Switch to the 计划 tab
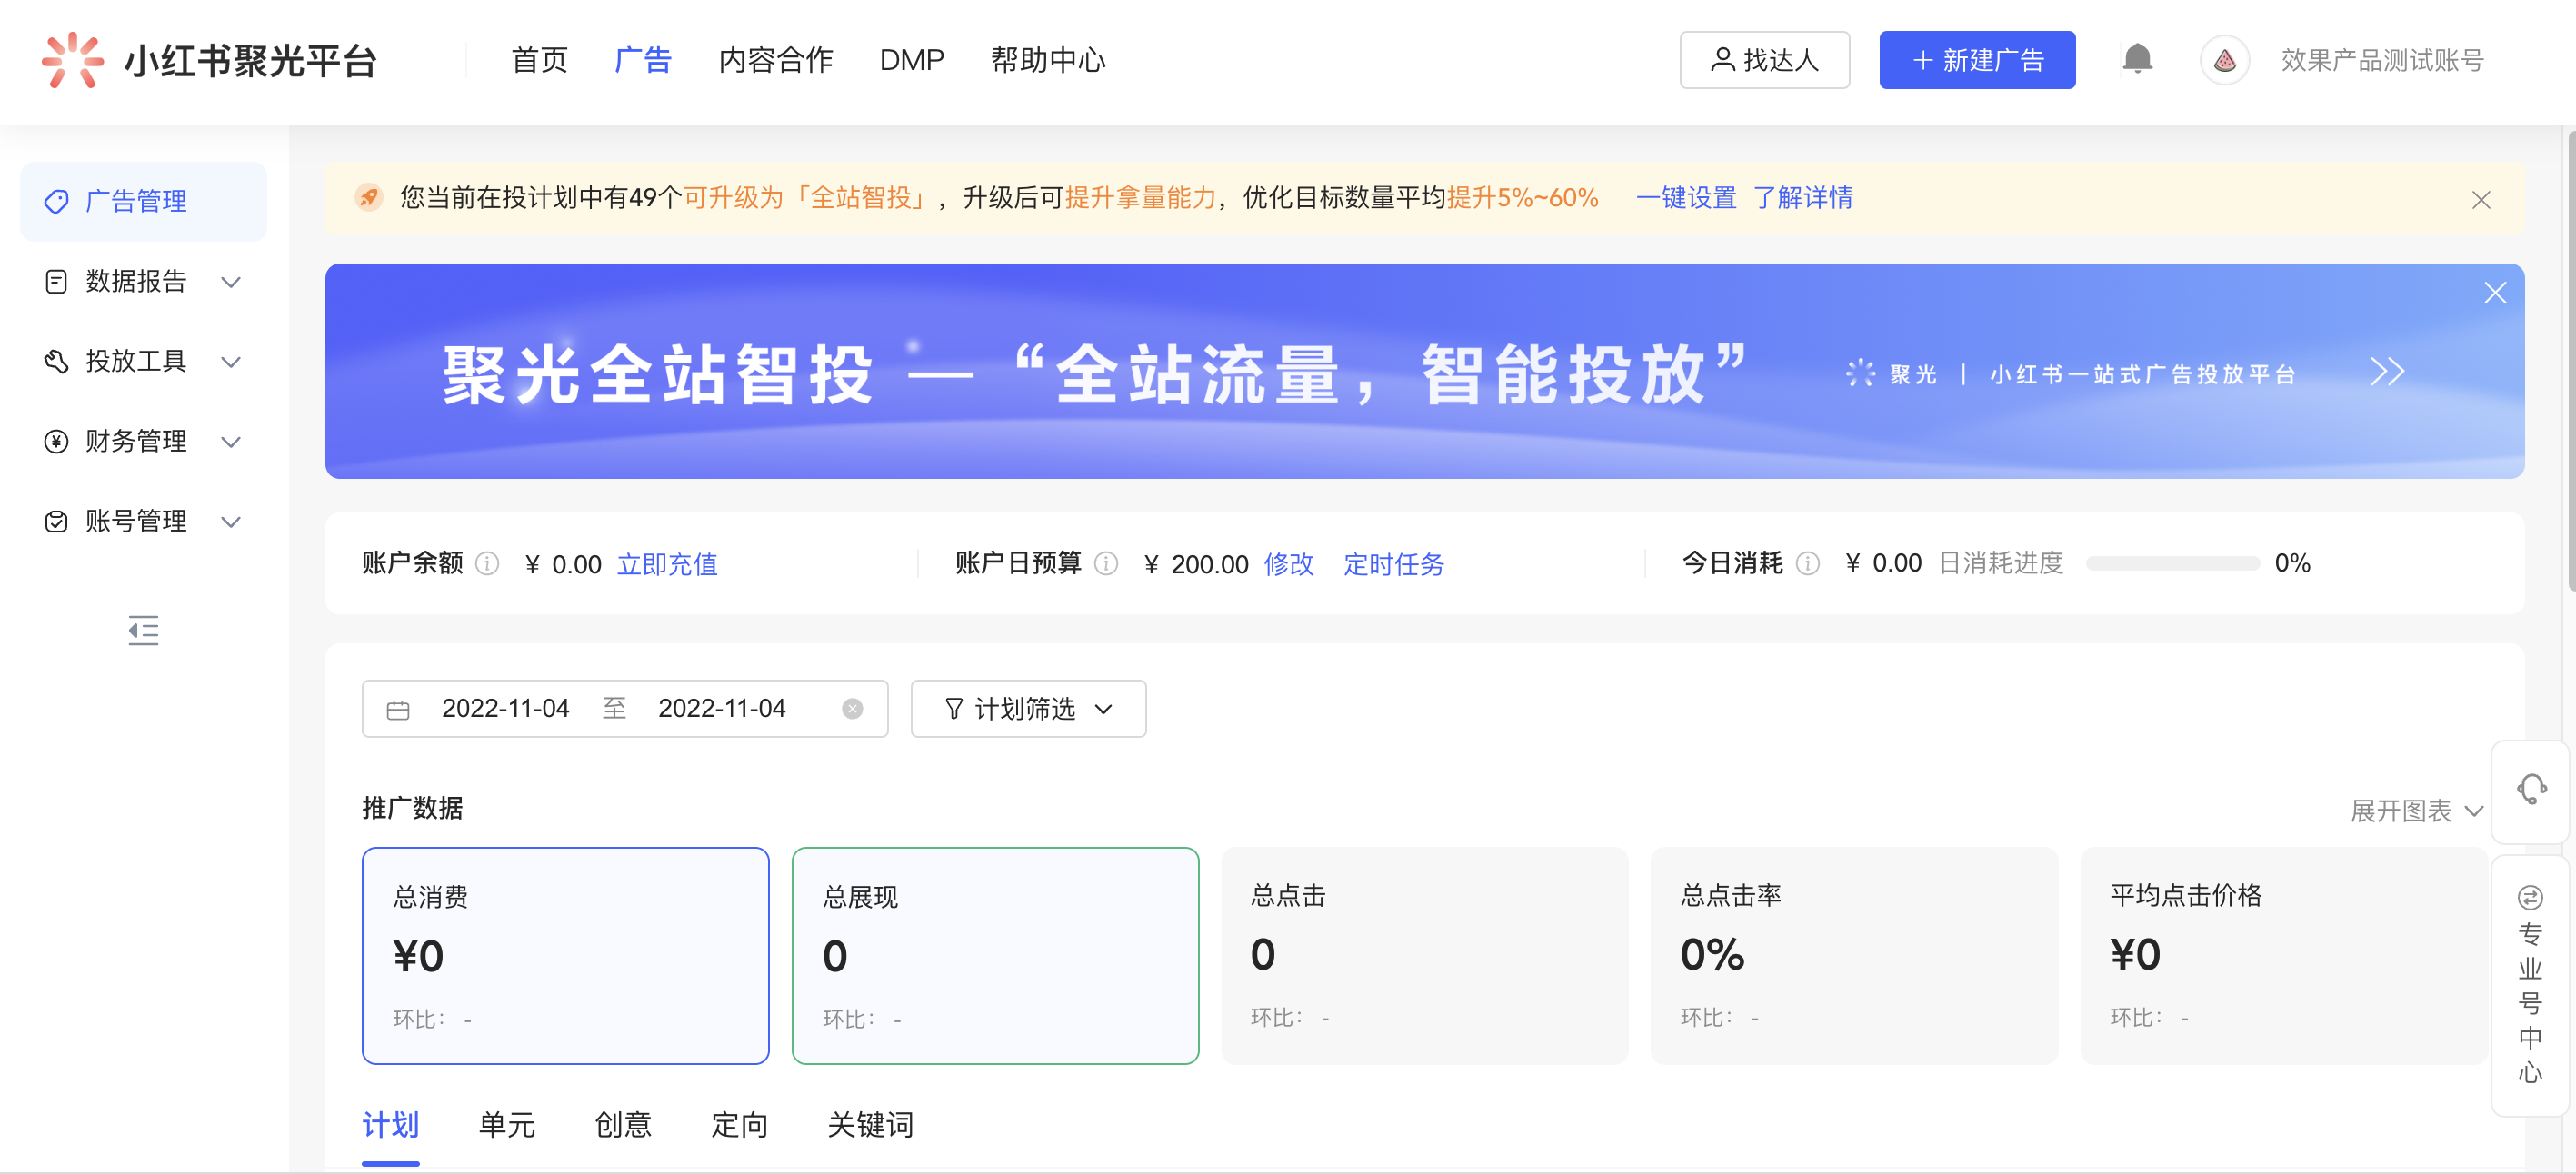 (390, 1125)
